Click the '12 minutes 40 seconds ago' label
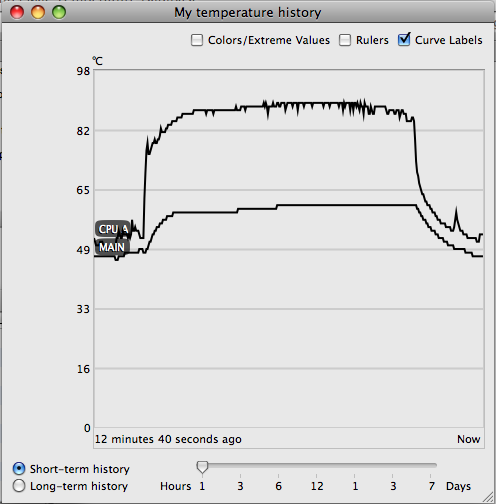Image resolution: width=496 pixels, height=504 pixels. point(168,439)
